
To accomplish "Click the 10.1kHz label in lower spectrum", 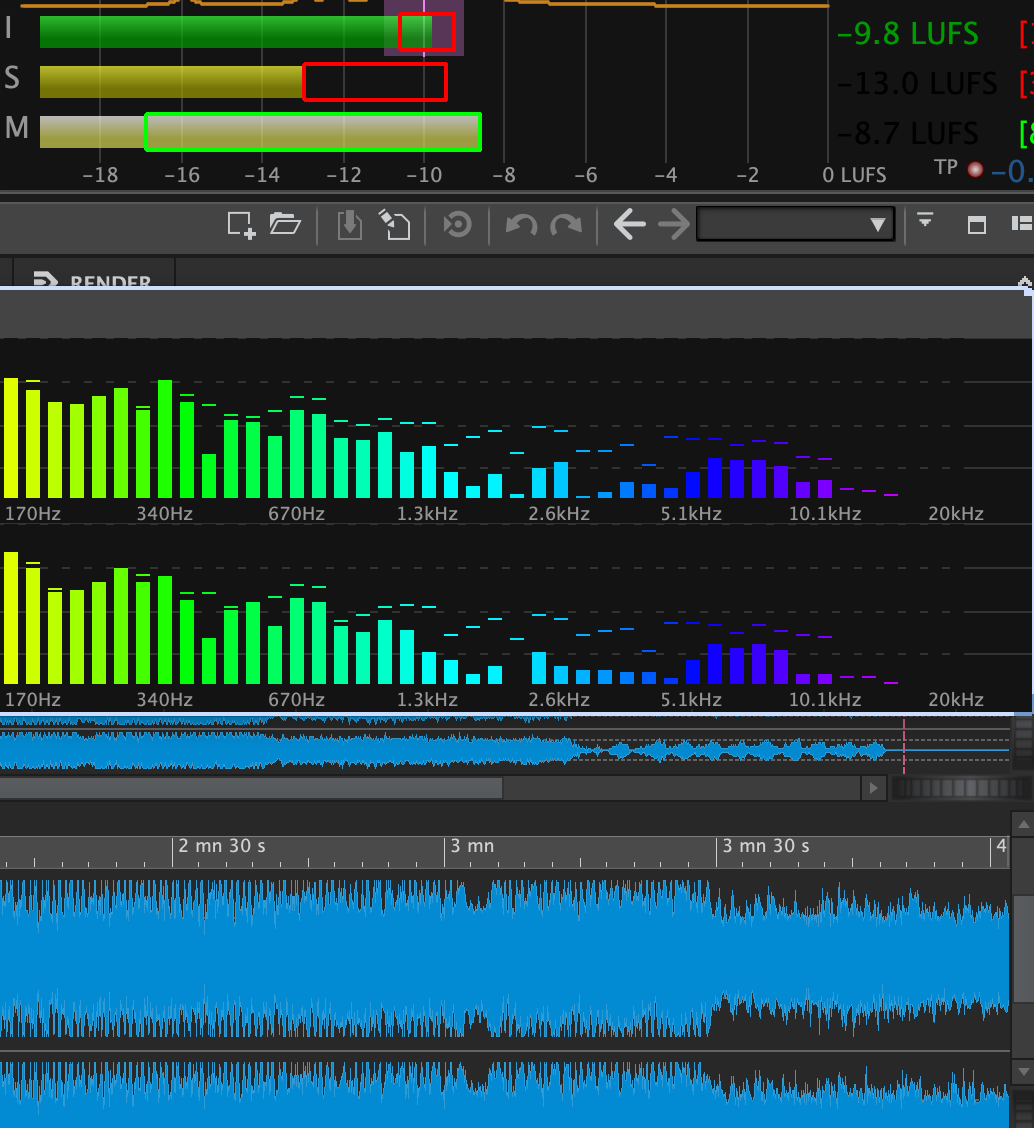I will click(x=825, y=699).
